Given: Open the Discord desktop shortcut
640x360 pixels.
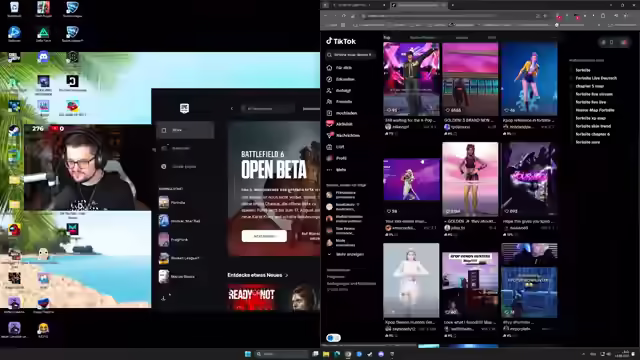Looking at the screenshot, I should pos(43,56).
